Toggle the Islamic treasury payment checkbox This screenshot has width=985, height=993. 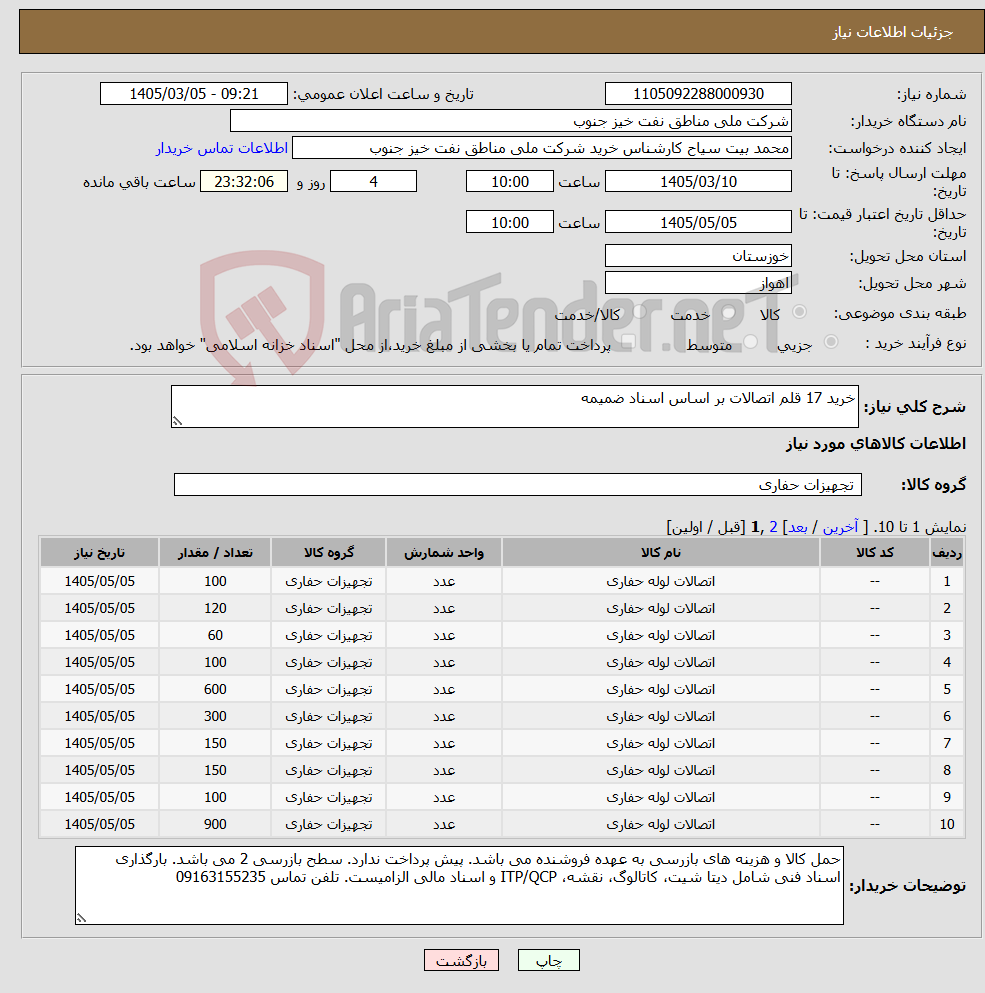[628, 343]
